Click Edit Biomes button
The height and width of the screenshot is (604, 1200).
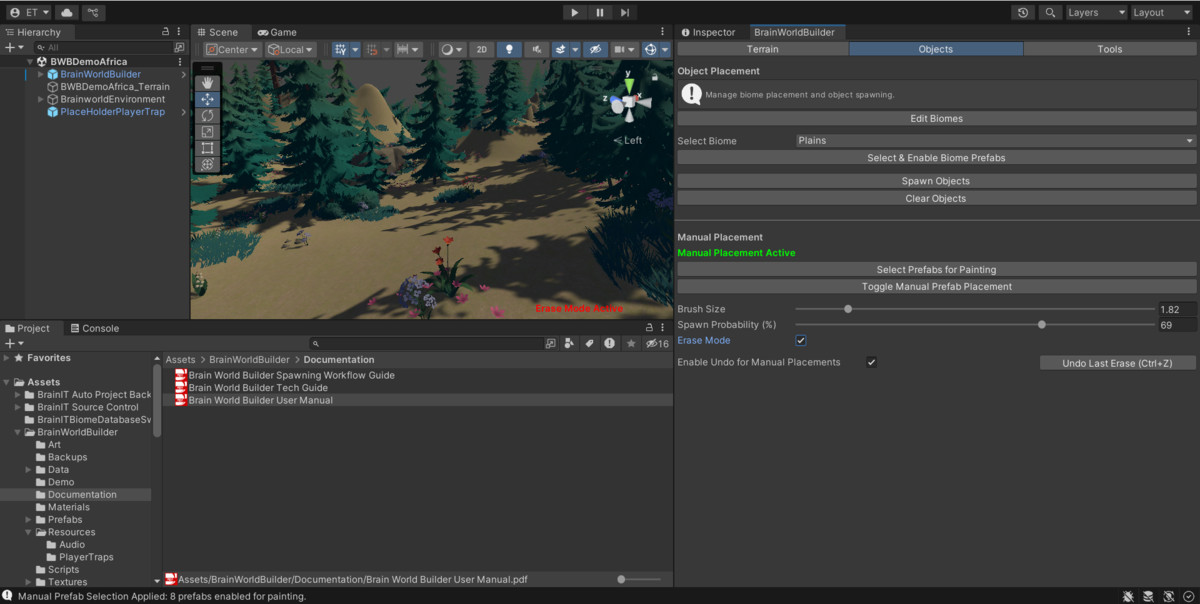click(x=936, y=119)
